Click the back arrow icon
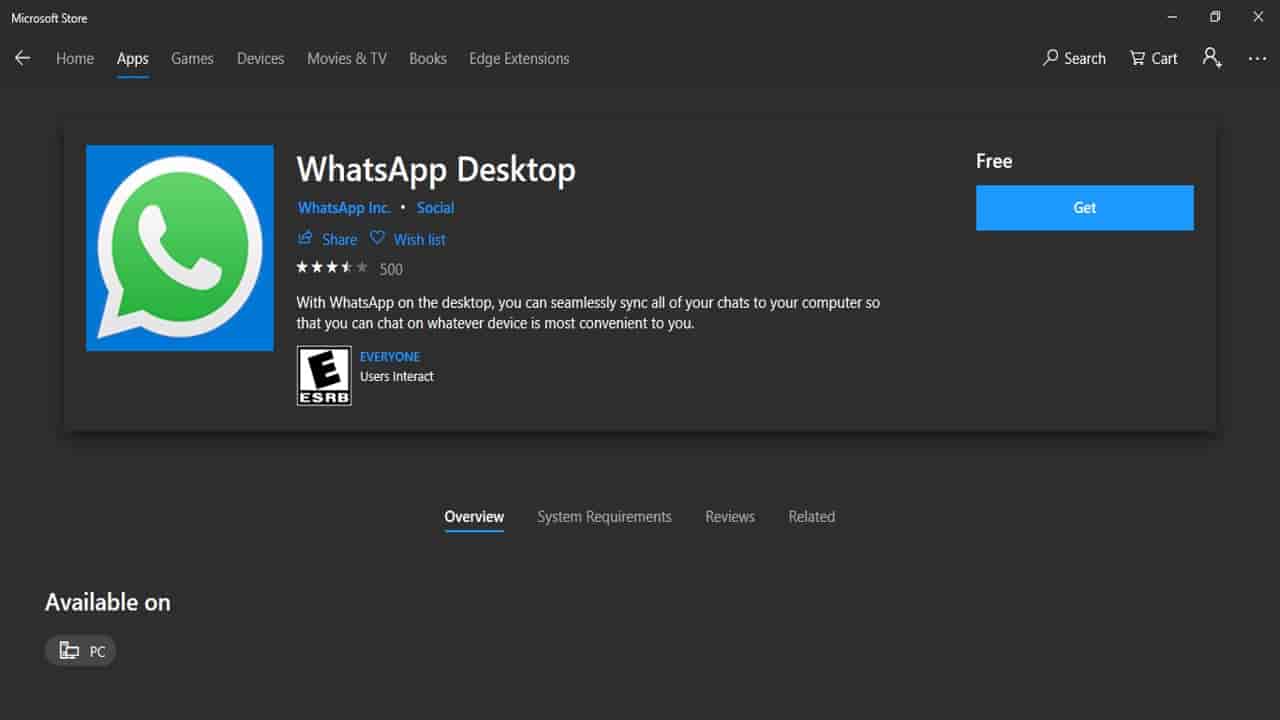This screenshot has height=720, width=1280. pyautogui.click(x=22, y=58)
